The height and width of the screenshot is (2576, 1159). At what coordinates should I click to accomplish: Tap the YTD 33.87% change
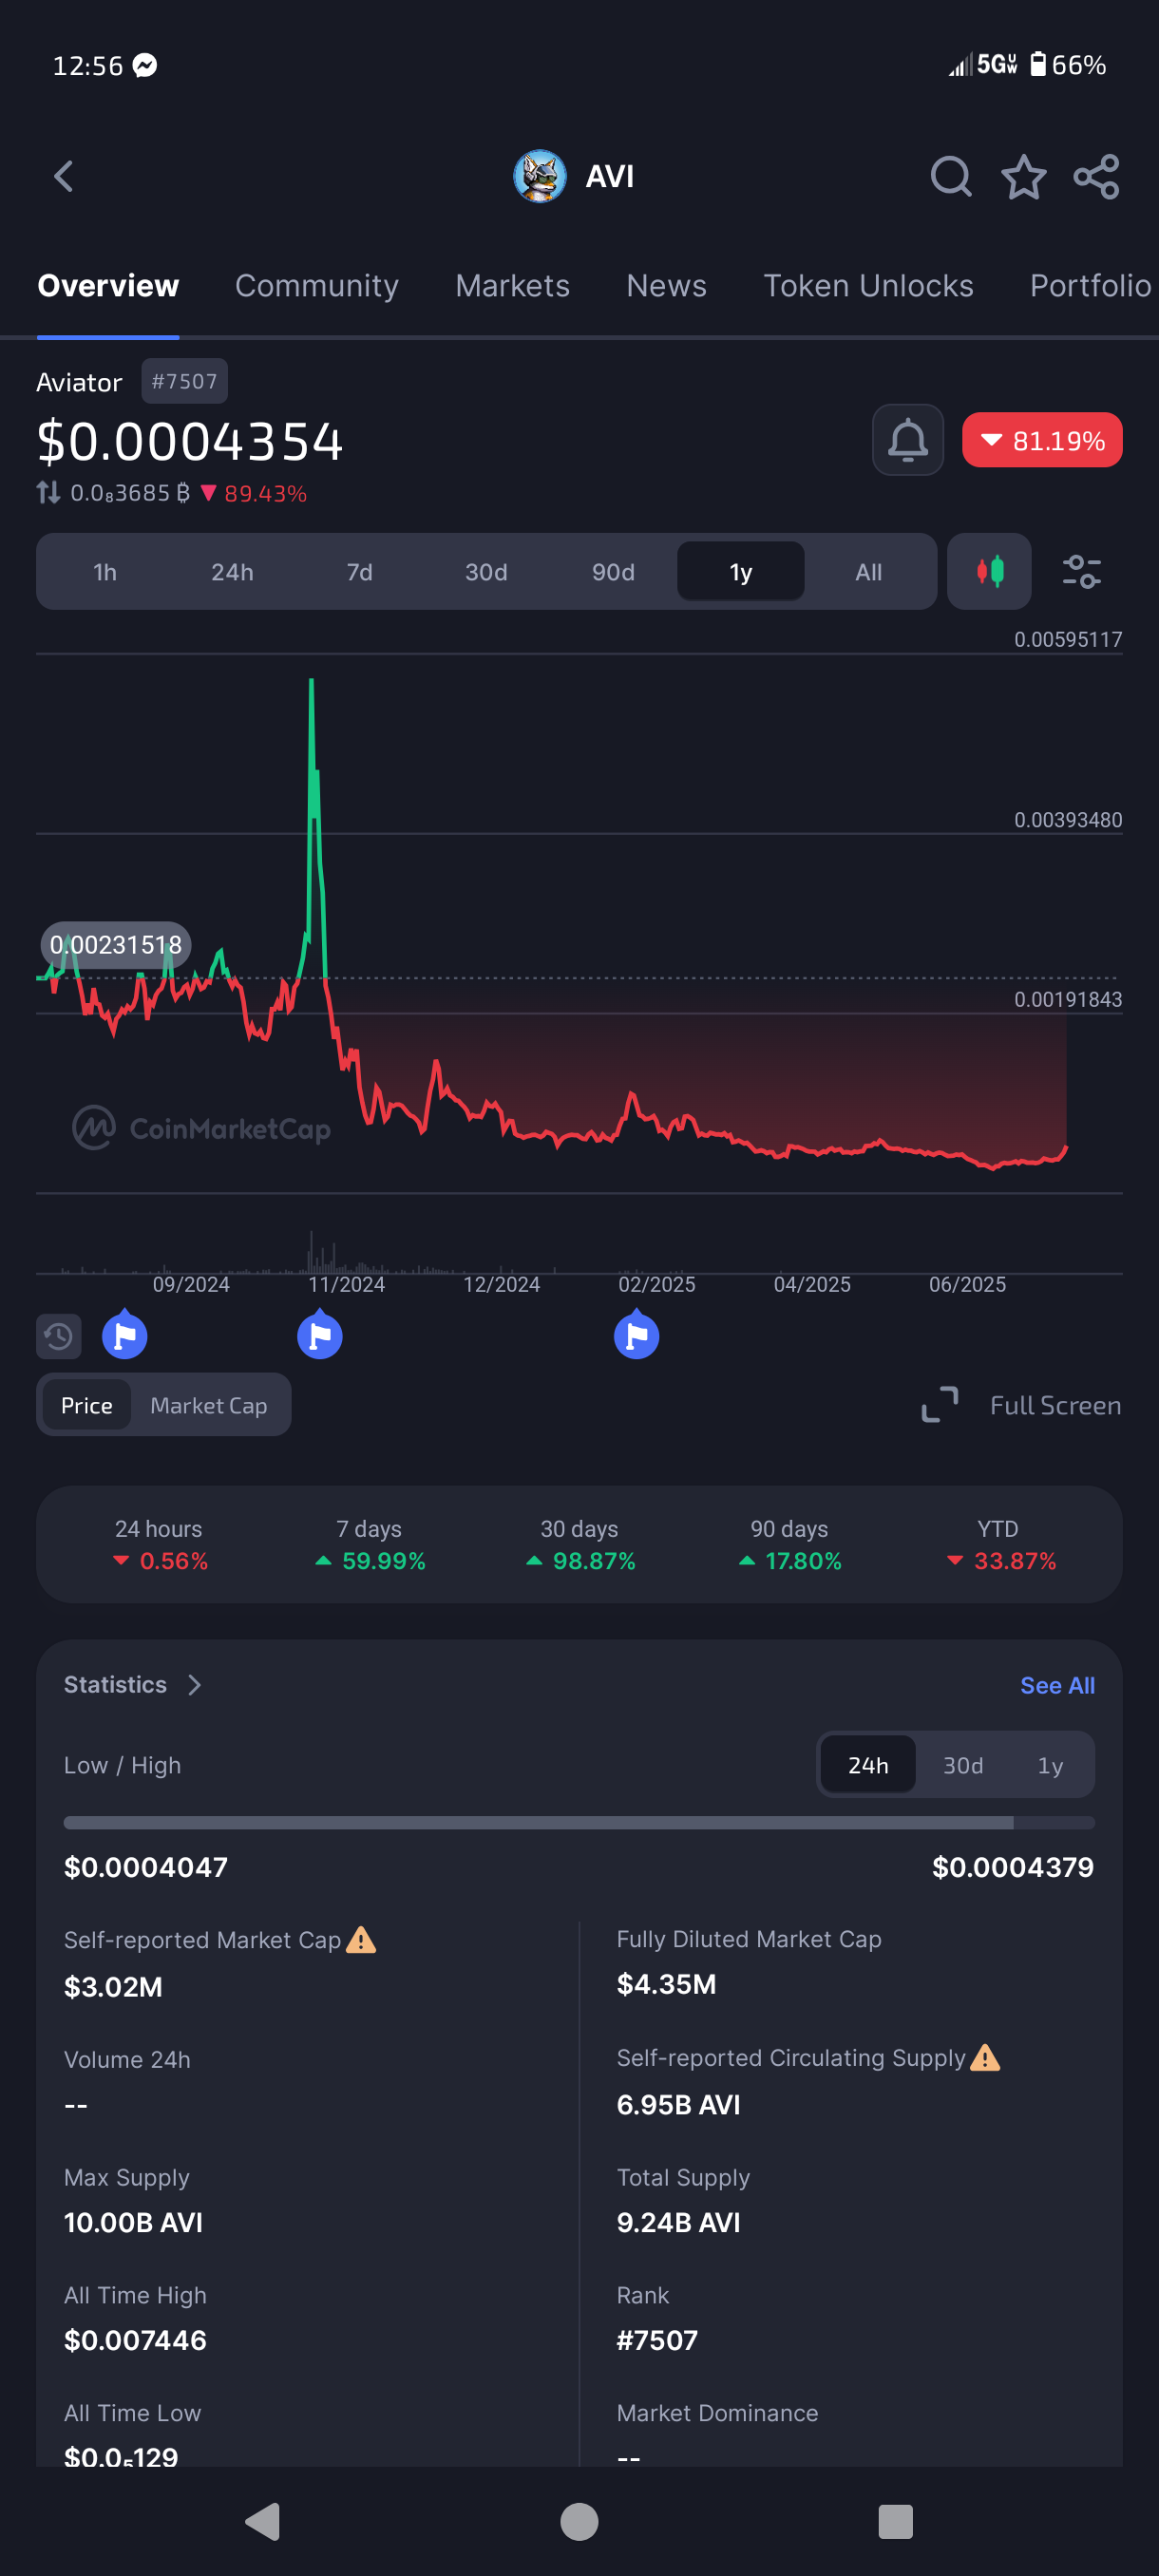coord(999,1545)
